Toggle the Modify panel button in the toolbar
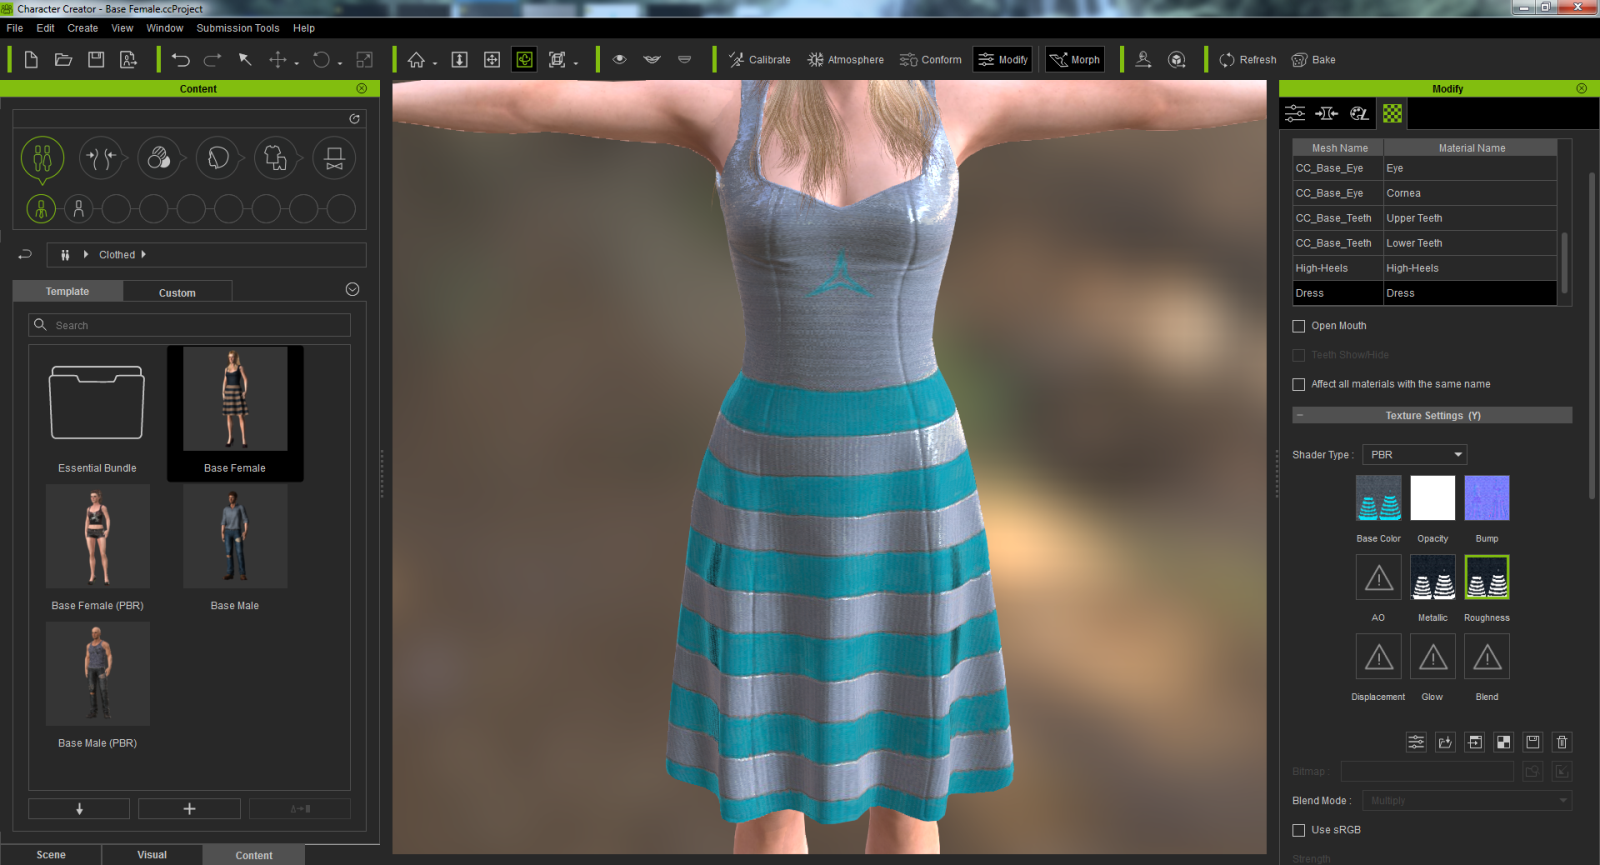Screen dimensions: 1600x865 click(x=1003, y=60)
